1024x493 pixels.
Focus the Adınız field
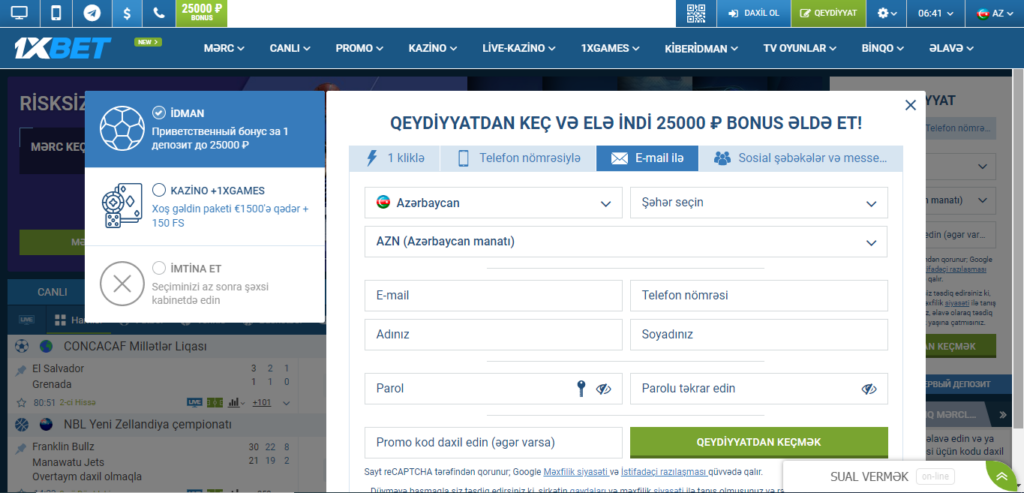point(494,334)
